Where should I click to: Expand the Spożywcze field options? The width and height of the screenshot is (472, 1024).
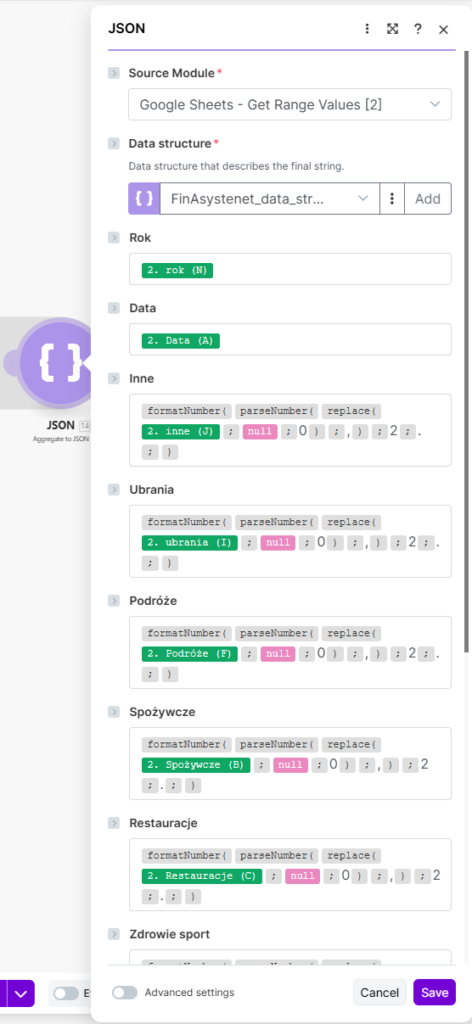coord(114,711)
